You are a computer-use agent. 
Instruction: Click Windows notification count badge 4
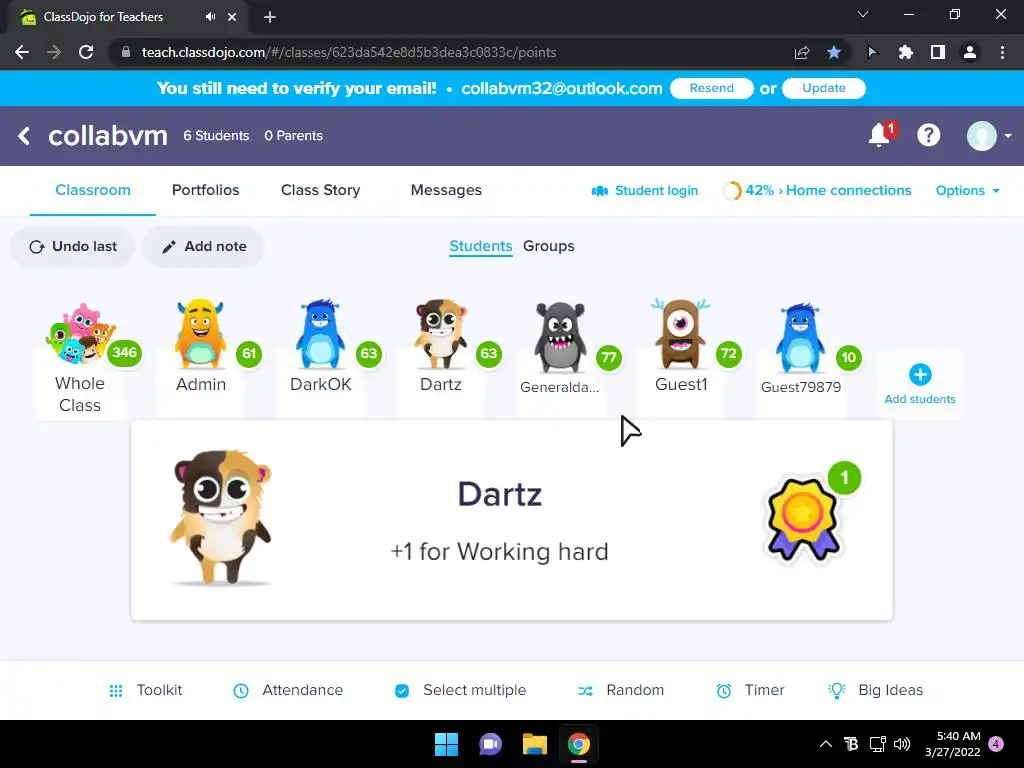tap(996, 744)
